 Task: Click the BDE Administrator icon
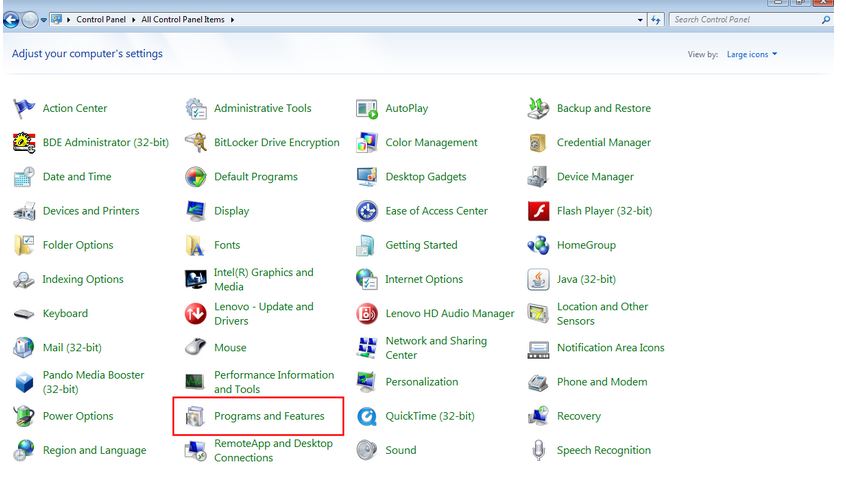[x=24, y=142]
